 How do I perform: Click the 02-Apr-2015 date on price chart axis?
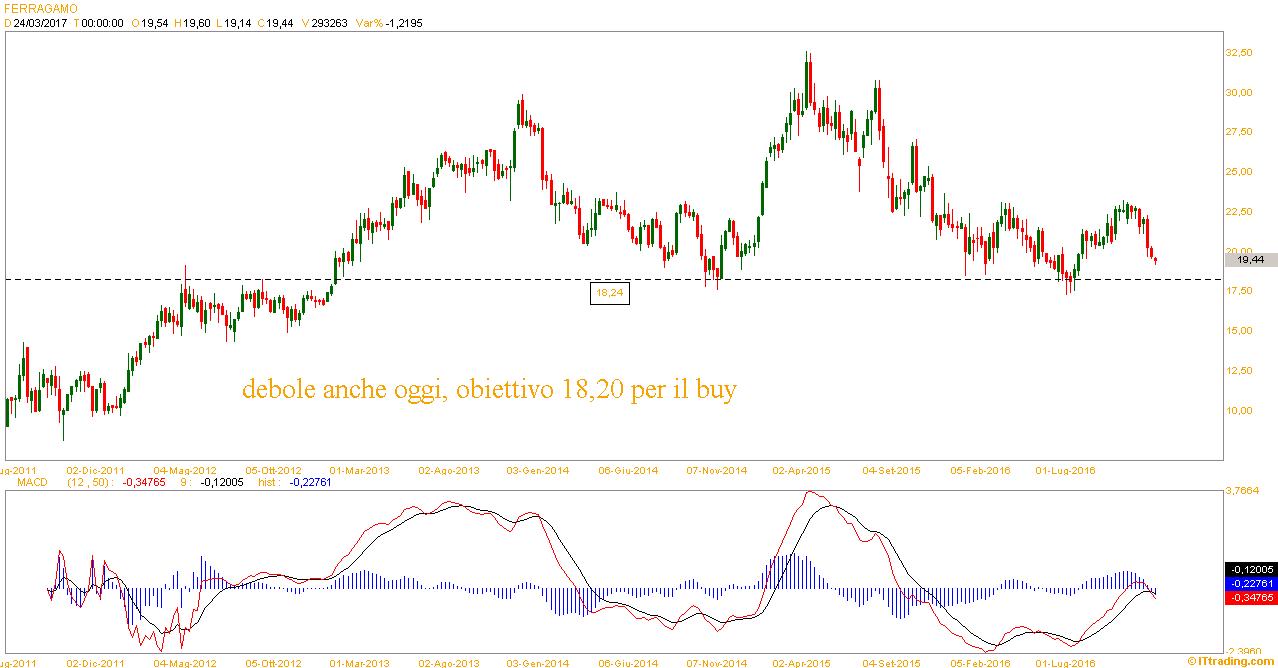801,469
